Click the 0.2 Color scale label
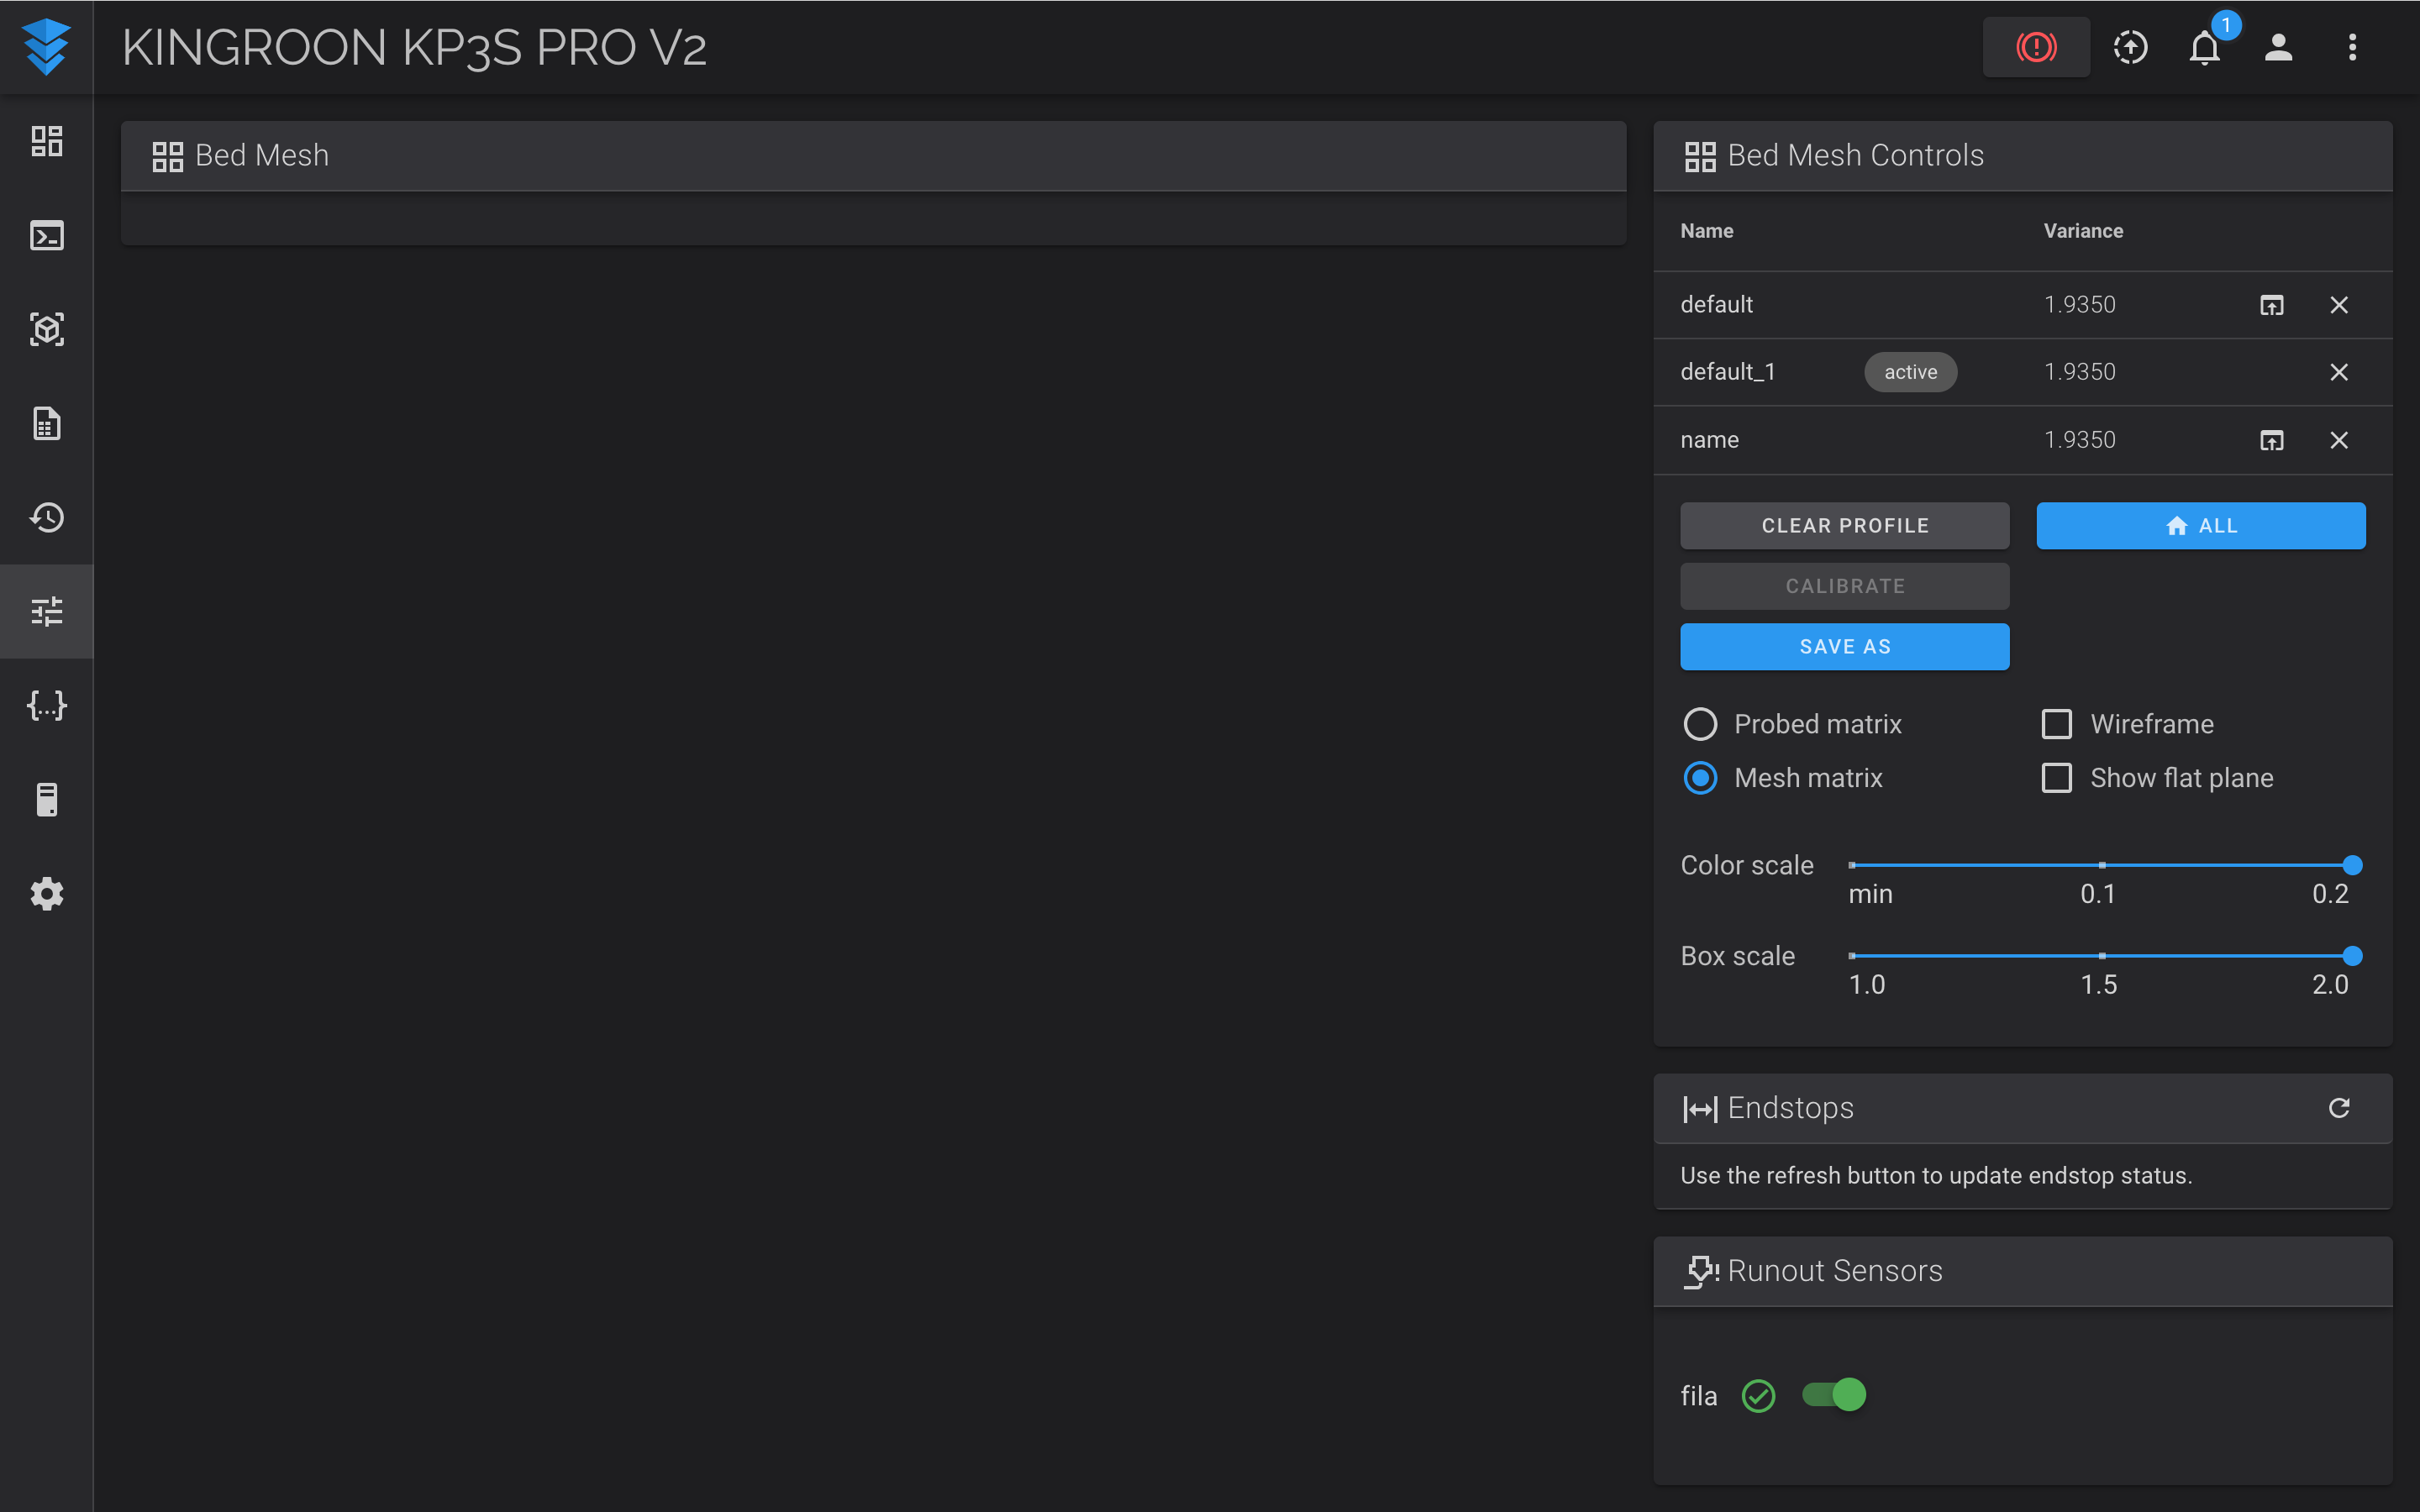2420x1512 pixels. coord(2330,894)
